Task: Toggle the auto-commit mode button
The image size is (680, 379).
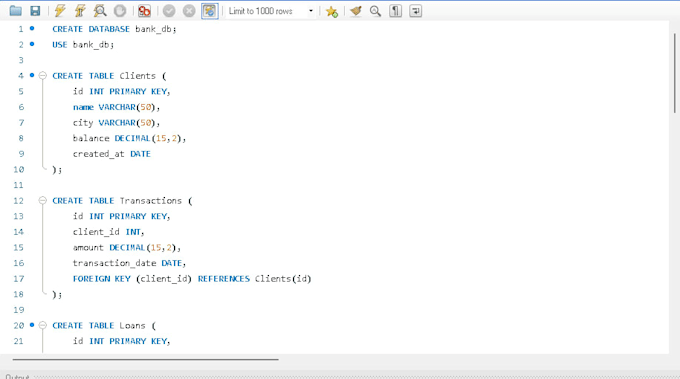Action: click(209, 11)
